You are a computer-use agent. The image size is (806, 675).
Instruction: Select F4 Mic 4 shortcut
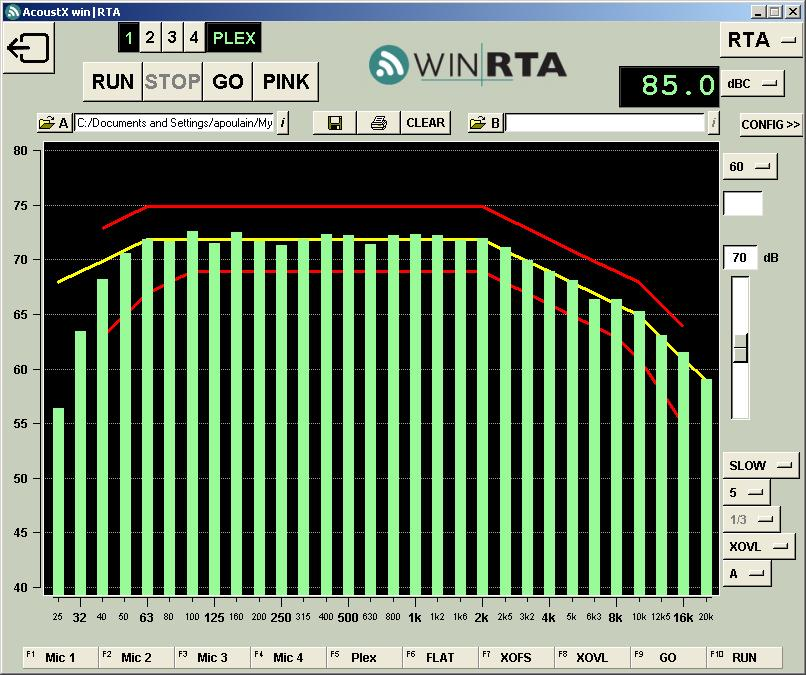click(288, 657)
